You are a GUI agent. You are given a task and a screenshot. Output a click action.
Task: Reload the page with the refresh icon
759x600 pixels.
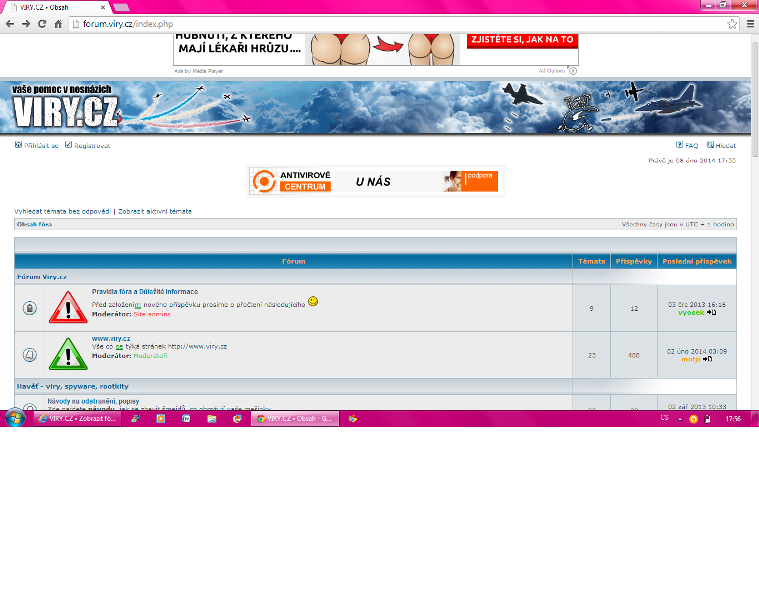pyautogui.click(x=42, y=23)
